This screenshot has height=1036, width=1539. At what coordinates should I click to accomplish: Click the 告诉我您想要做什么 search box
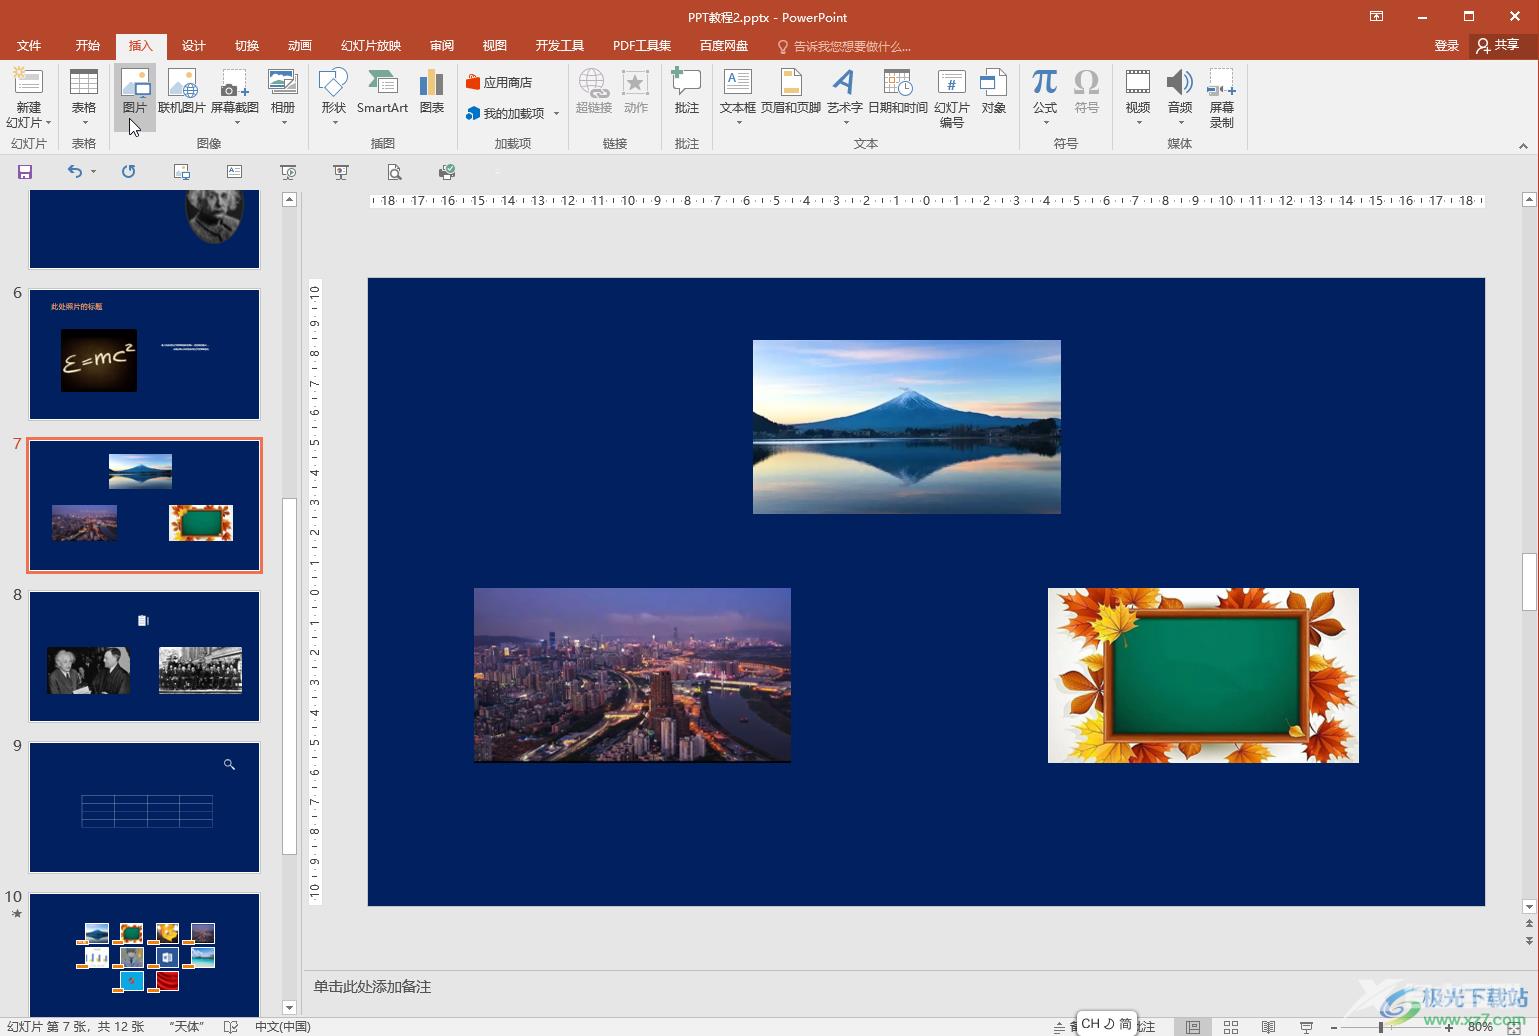(x=845, y=46)
